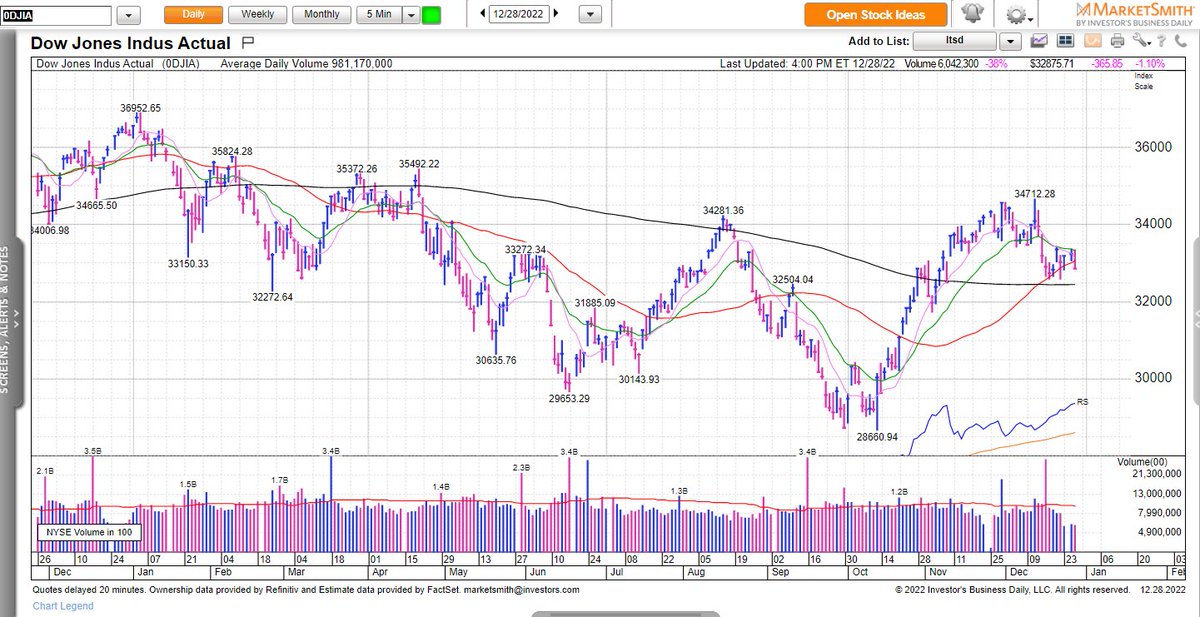Click the orange chart markup icon

click(x=1091, y=41)
